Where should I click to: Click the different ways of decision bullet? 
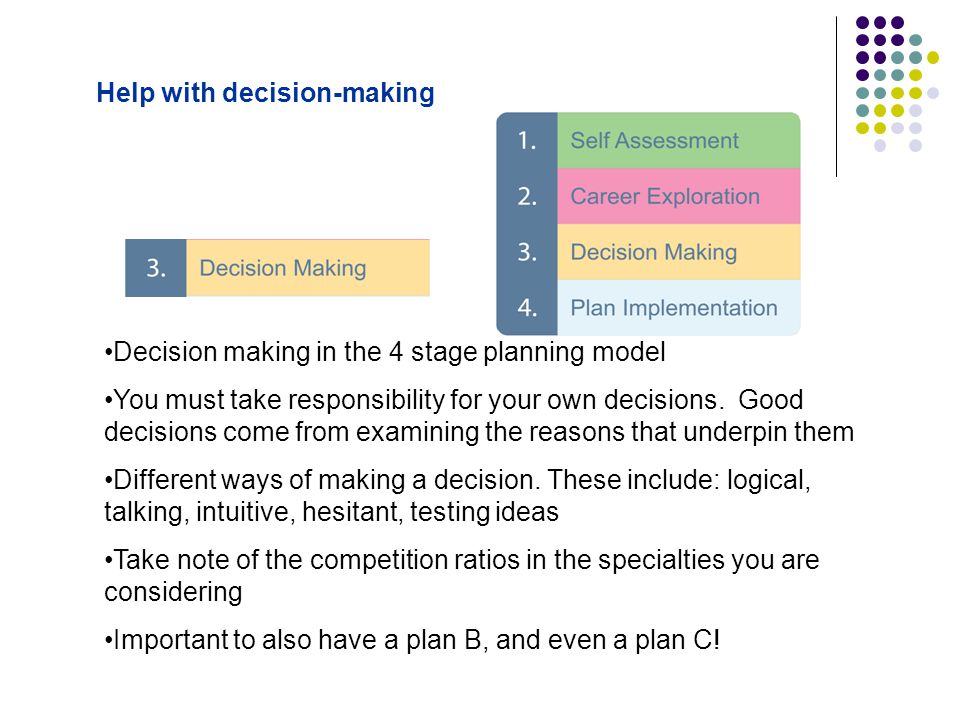[x=457, y=495]
